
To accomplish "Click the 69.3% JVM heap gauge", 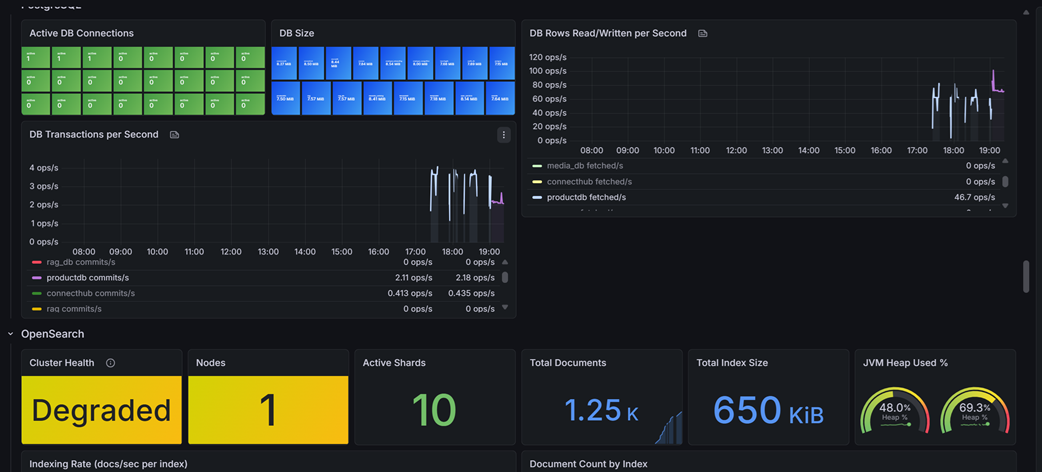I will coord(976,412).
